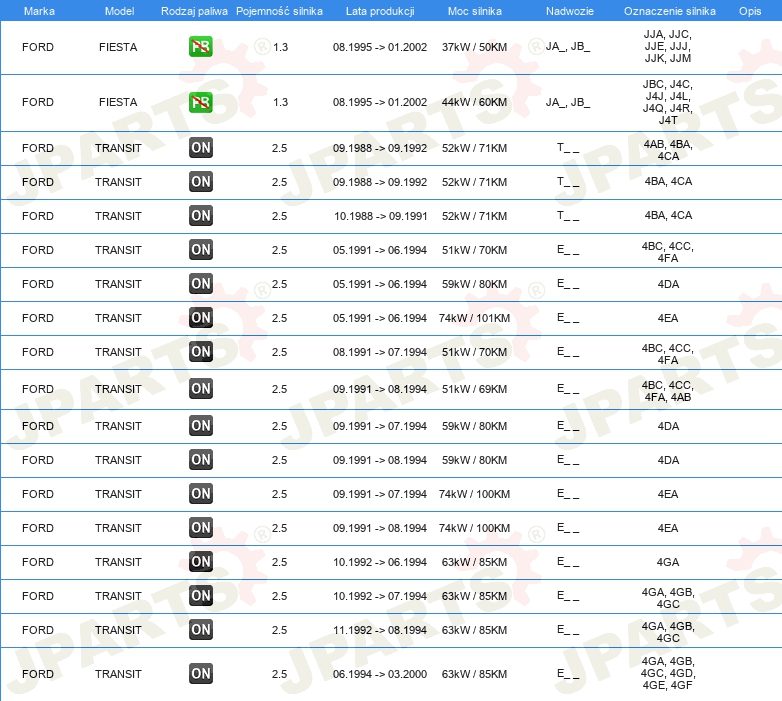This screenshot has width=782, height=701.
Task: Click ON diesel icon for Transit 10.1992 -> 07.1994
Action: (200, 595)
